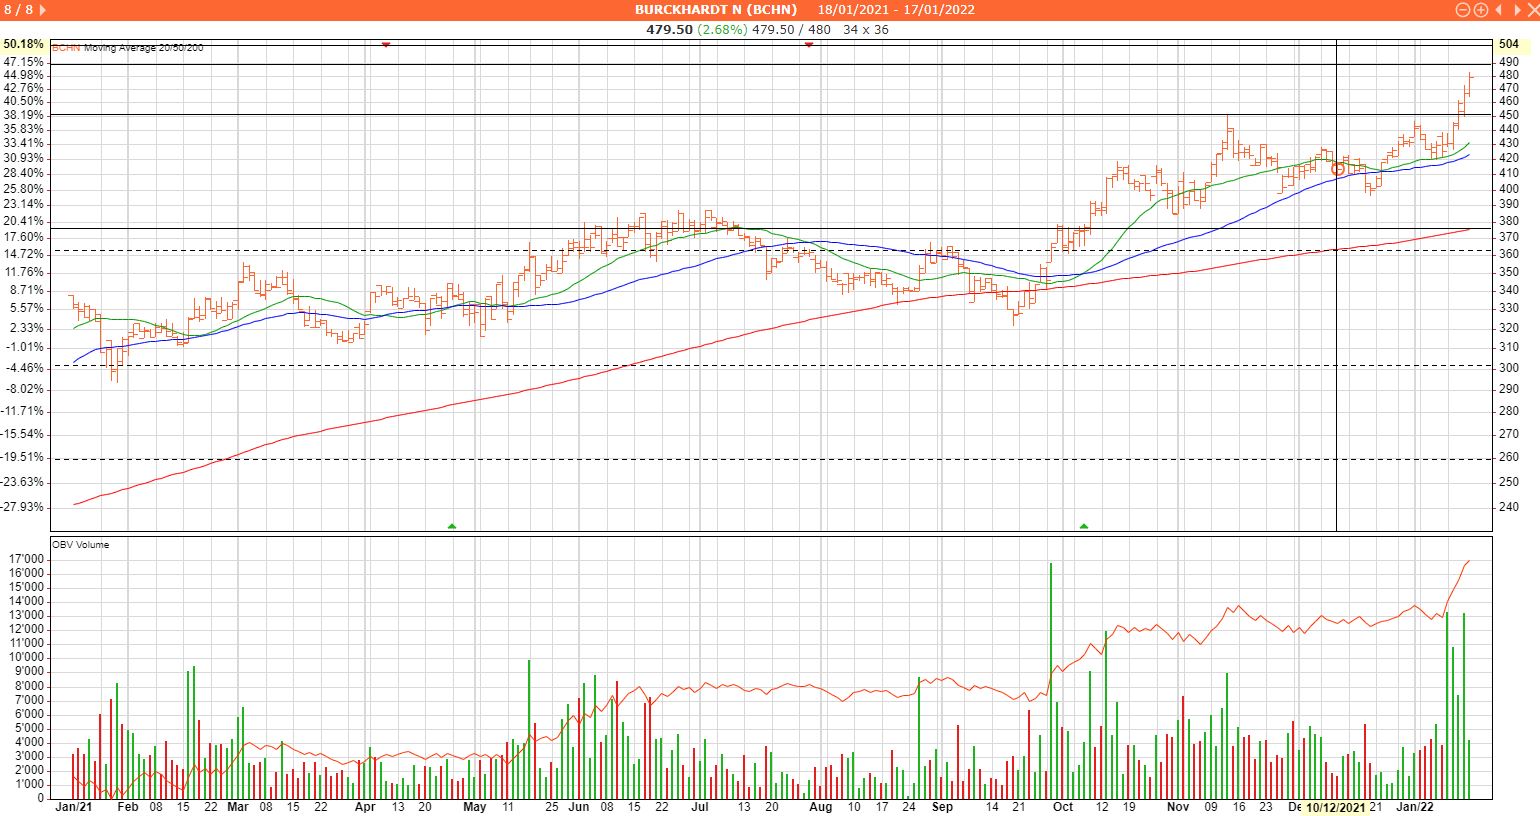Click the red sell marker above late July
1540x816 pixels.
[809, 45]
